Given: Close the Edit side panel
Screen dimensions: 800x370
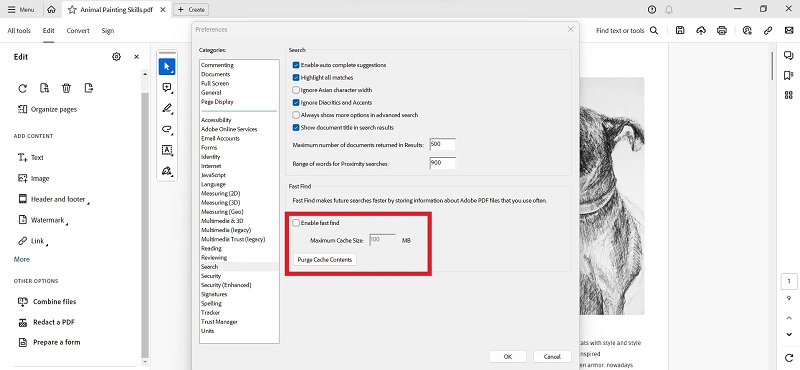Looking at the screenshot, I should click(136, 57).
